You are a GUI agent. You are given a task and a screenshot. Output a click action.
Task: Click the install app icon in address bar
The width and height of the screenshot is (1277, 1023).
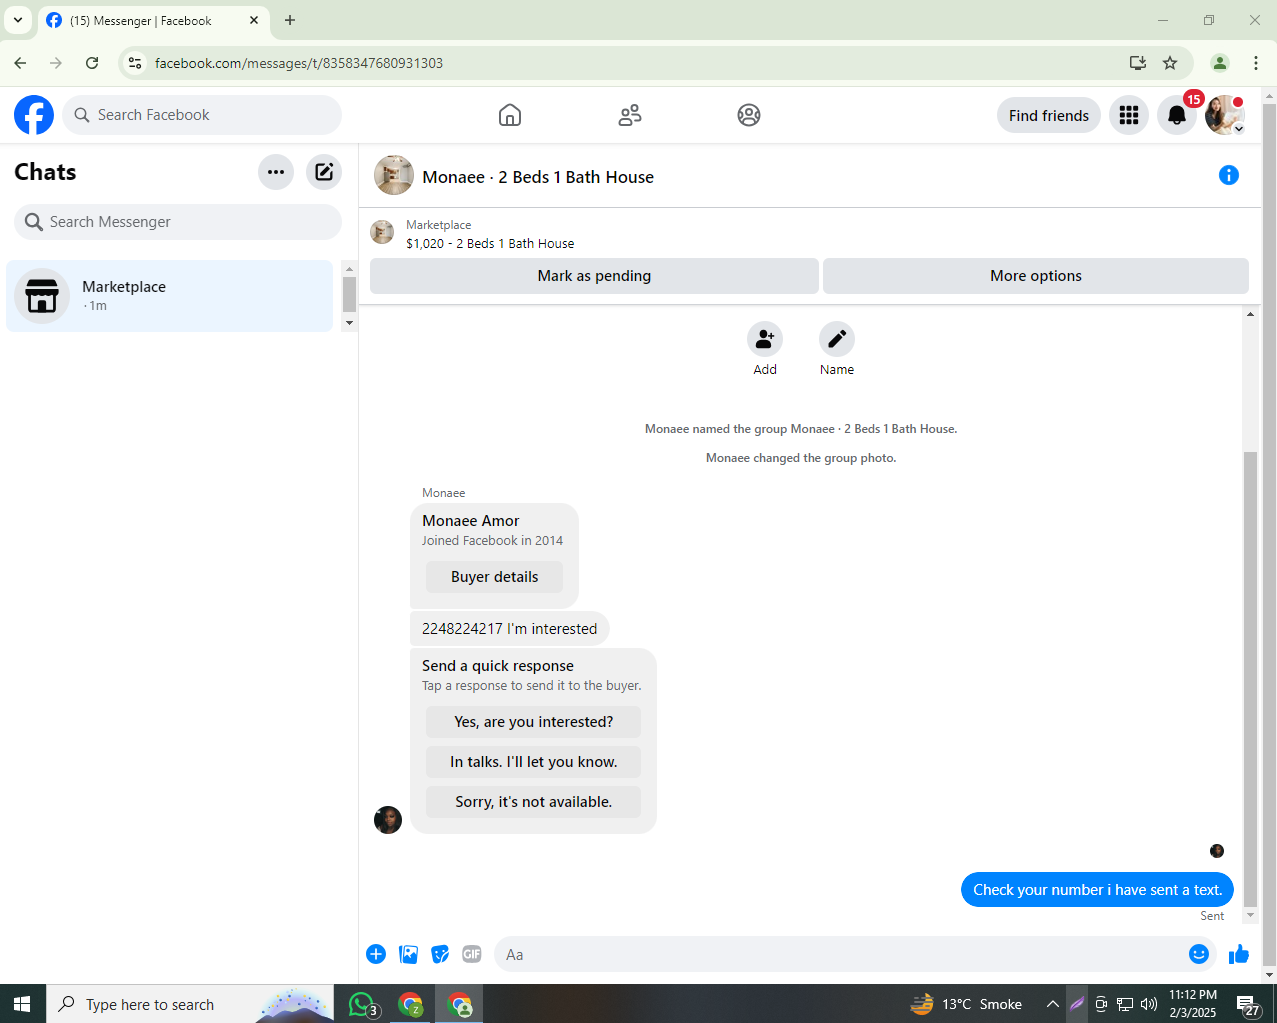point(1138,63)
